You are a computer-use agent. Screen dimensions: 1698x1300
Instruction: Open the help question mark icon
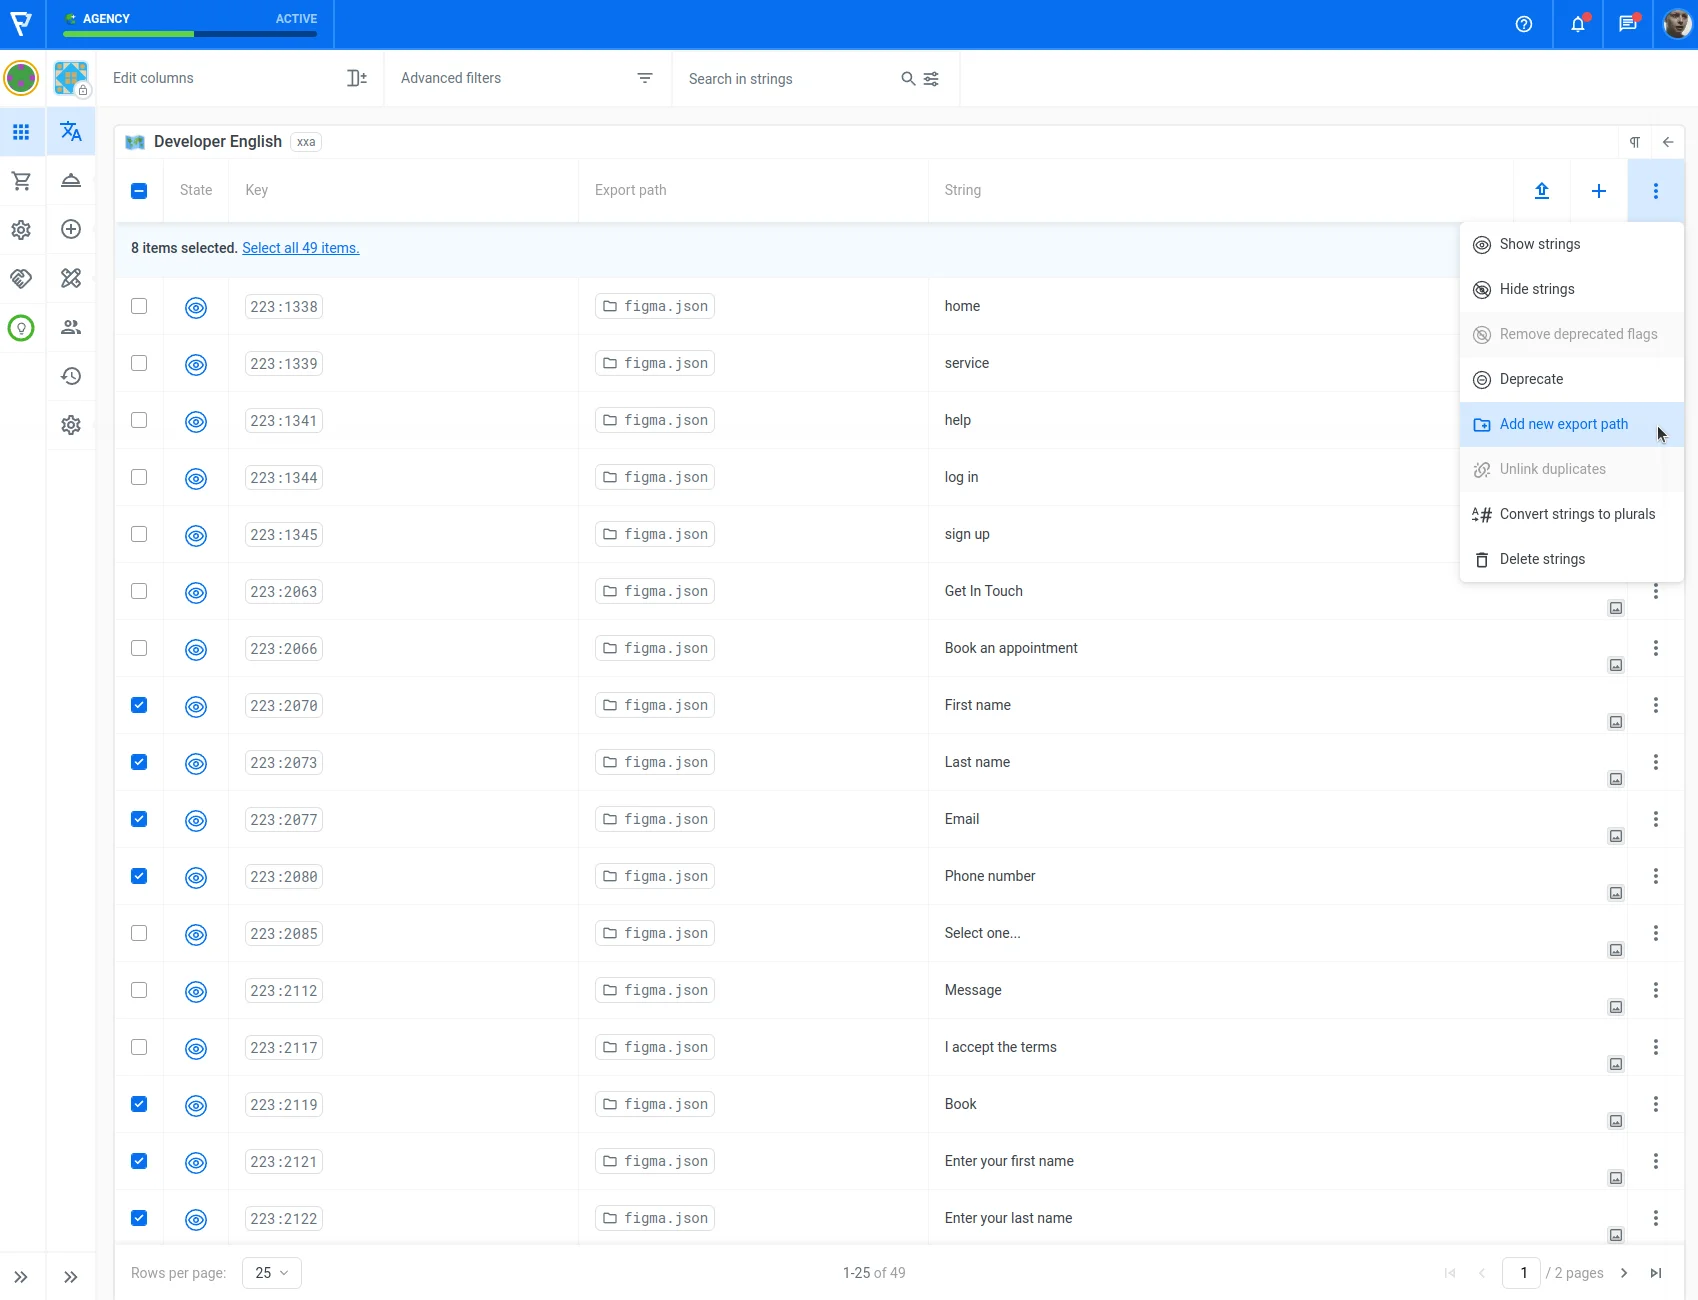(x=1523, y=24)
